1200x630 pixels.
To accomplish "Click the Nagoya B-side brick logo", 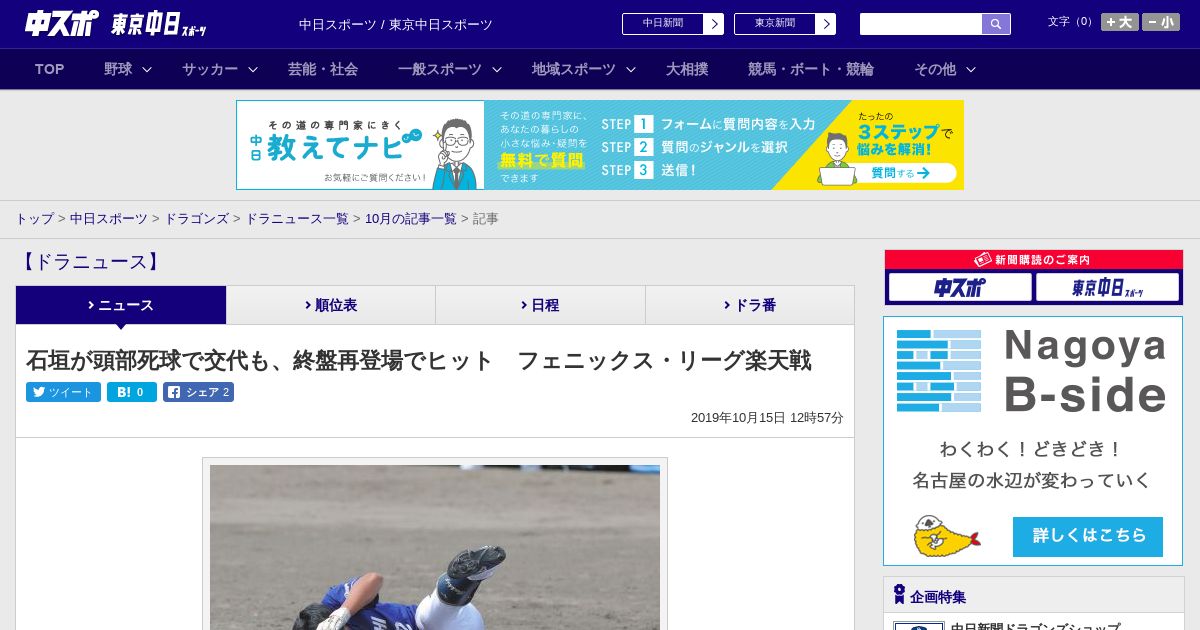I will (939, 371).
